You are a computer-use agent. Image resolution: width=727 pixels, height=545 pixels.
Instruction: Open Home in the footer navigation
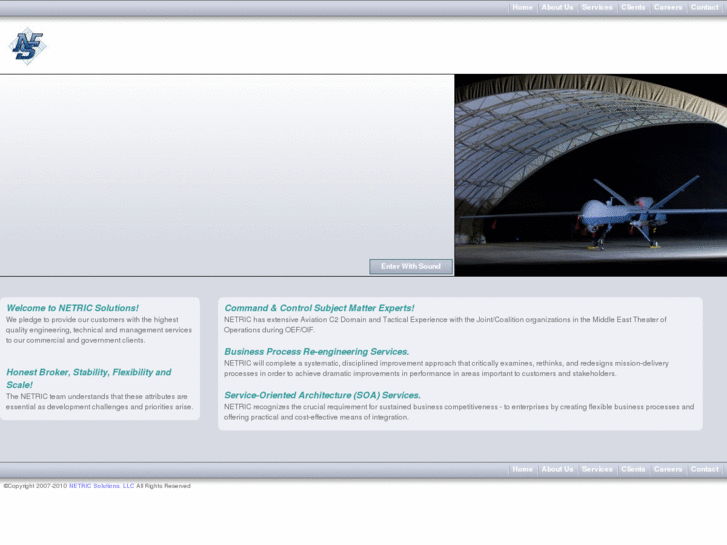tap(522, 469)
